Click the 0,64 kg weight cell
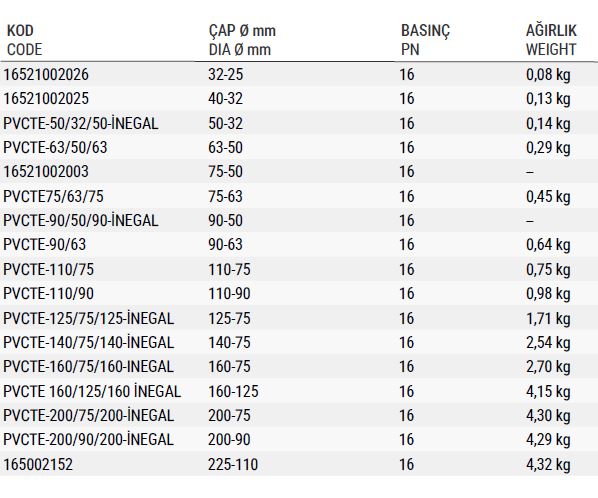 (x=548, y=245)
